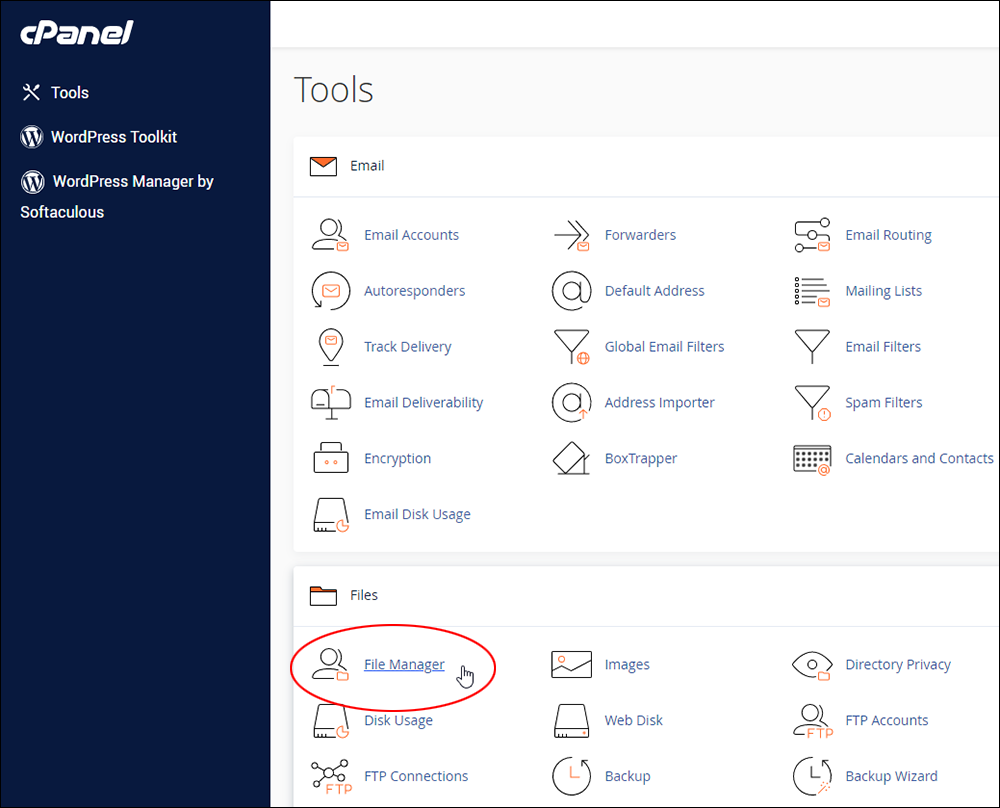Click the Calendars and Contacts icon
The height and width of the screenshot is (808, 1000).
pyautogui.click(x=812, y=460)
